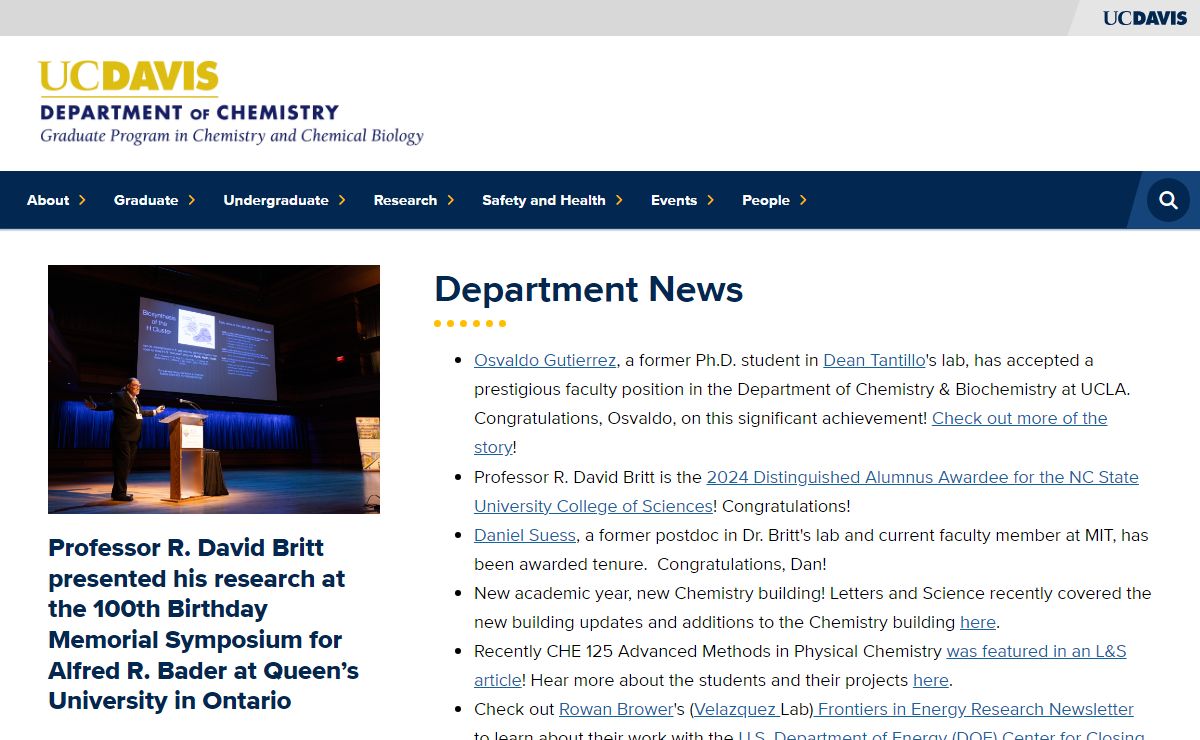Open the Safety and Health menu item
The height and width of the screenshot is (740, 1200).
point(544,200)
